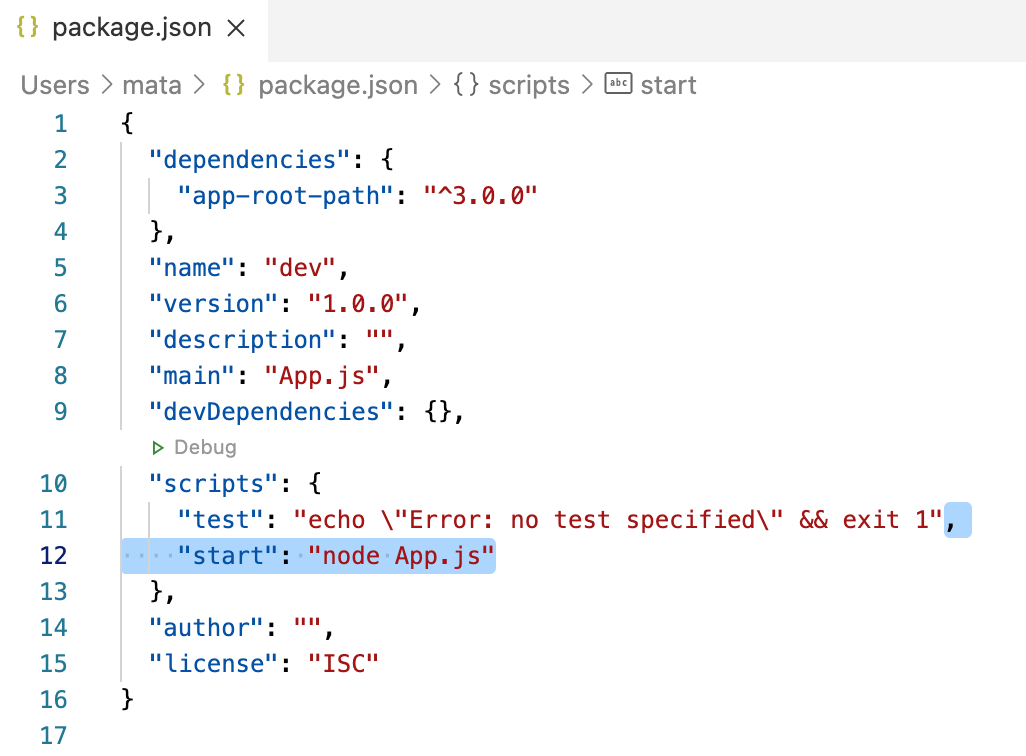The height and width of the screenshot is (756, 1026).
Task: Click the Debug play triangle icon
Action: [158, 448]
